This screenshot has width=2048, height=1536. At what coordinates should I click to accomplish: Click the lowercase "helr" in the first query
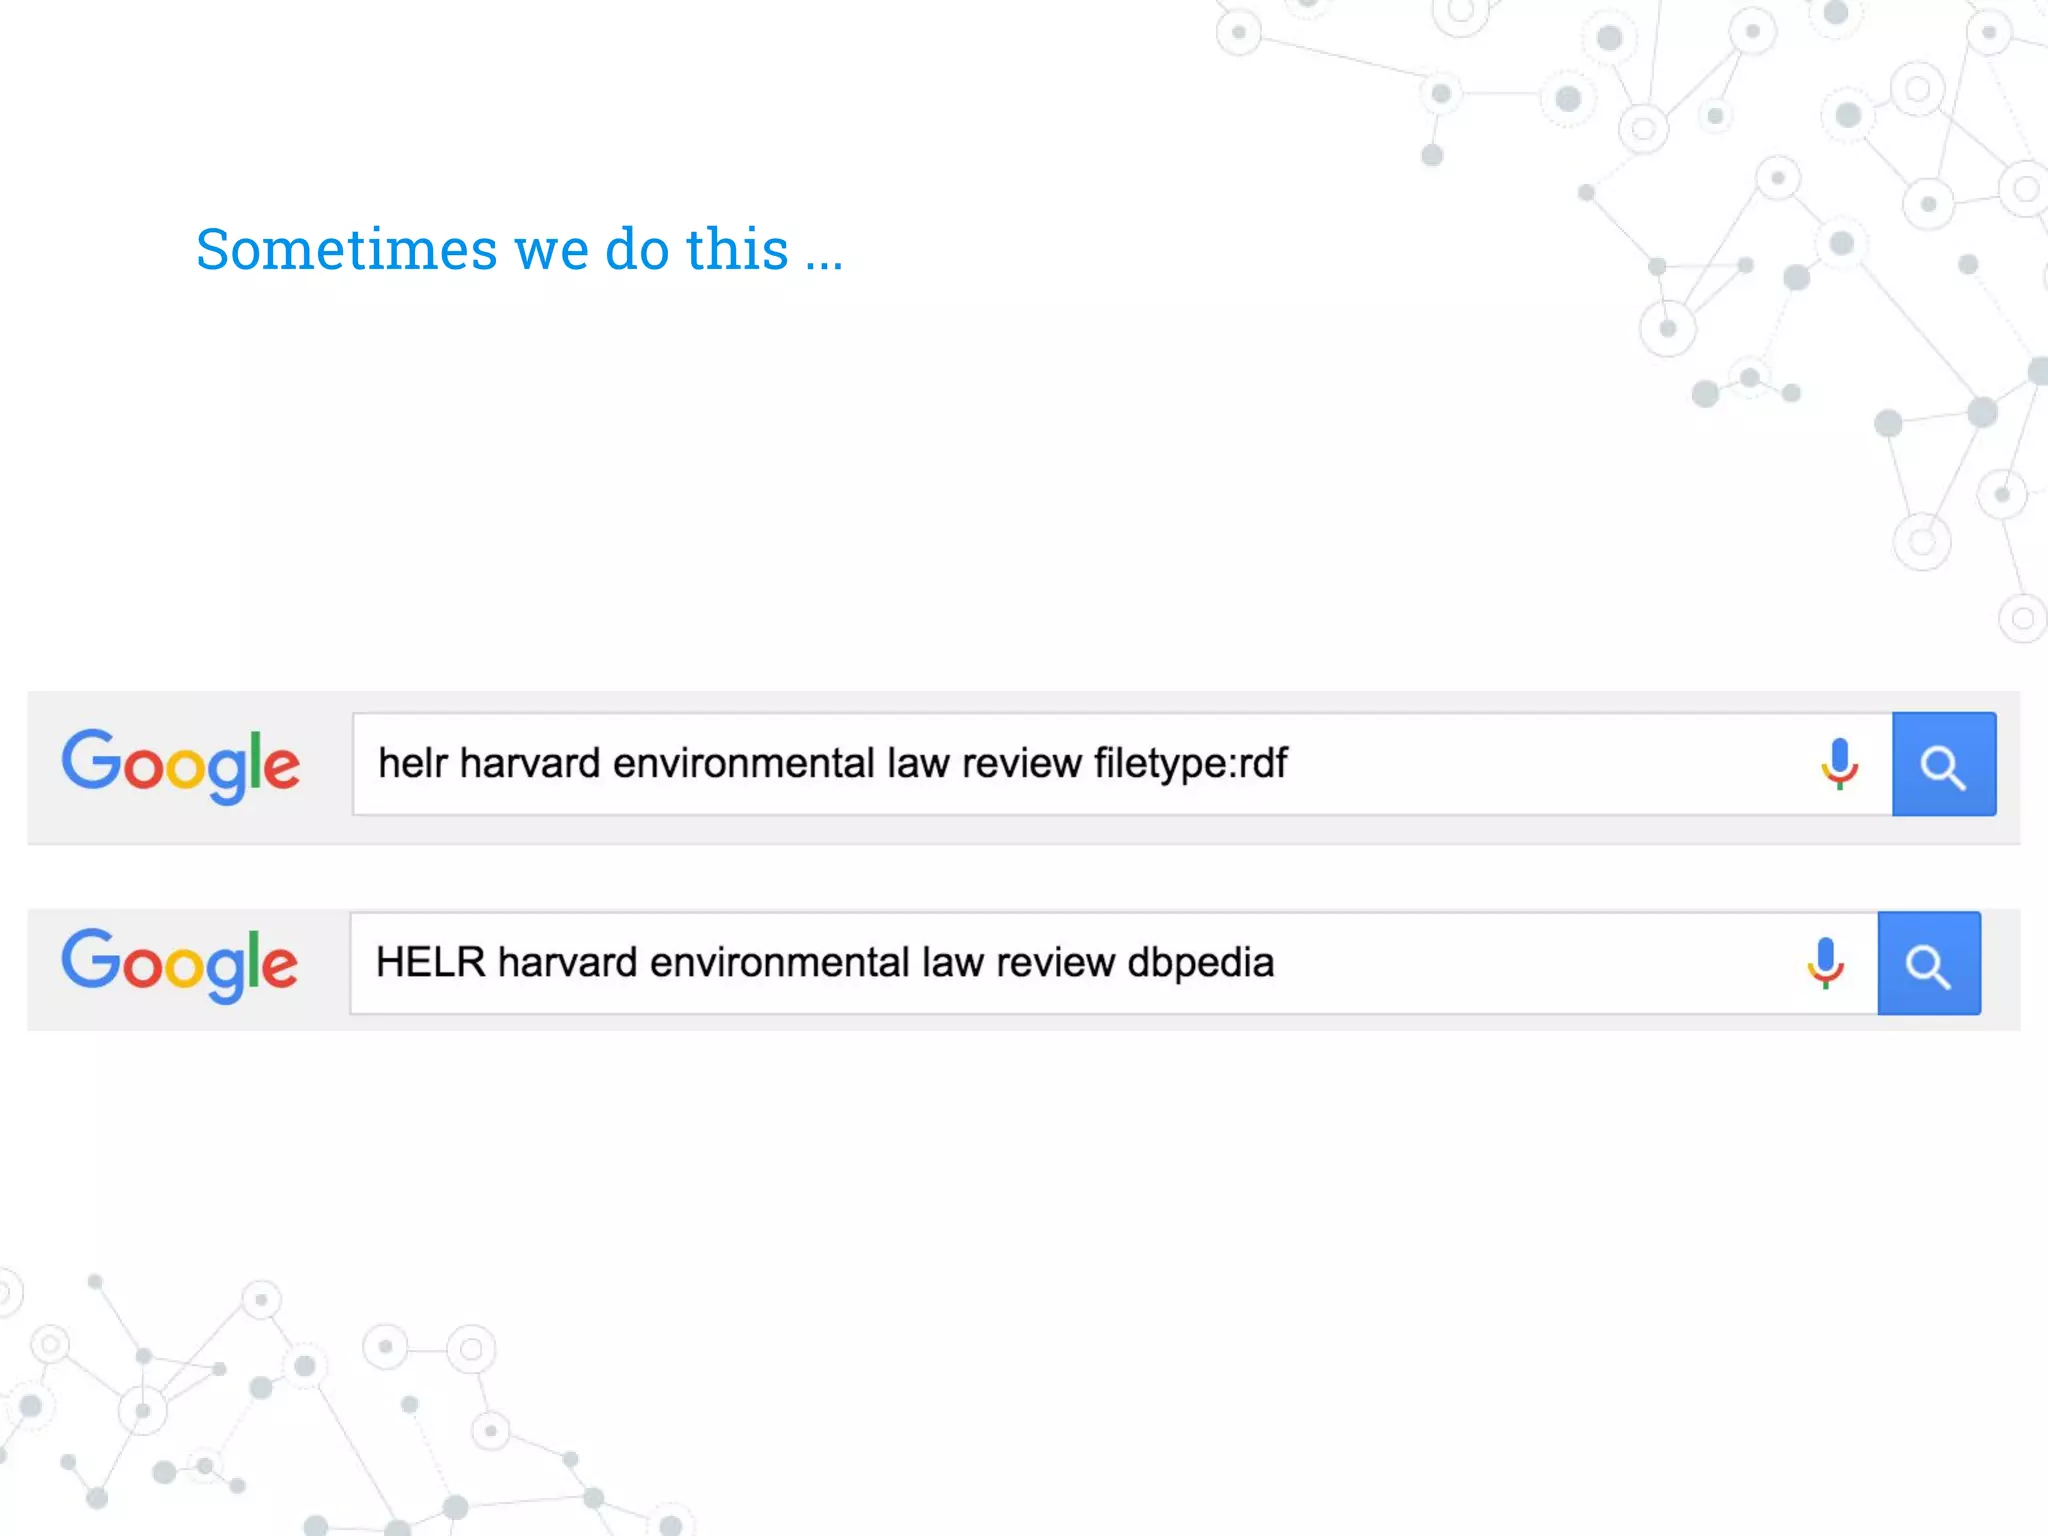point(412,764)
